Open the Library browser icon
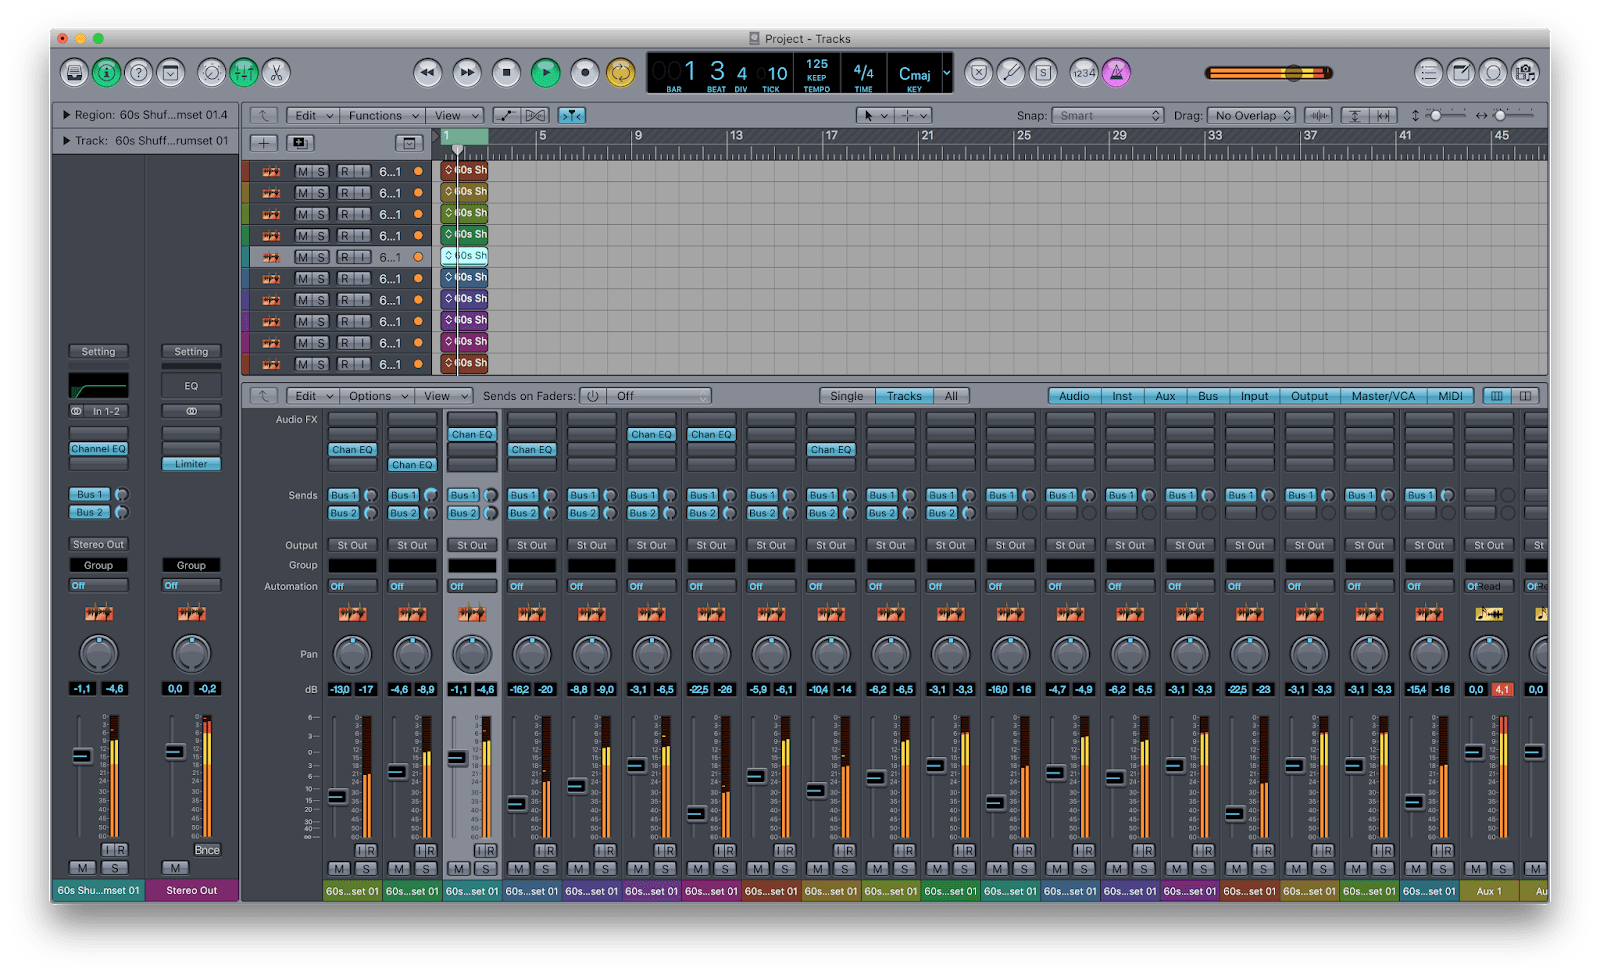This screenshot has width=1600, height=975. click(x=75, y=72)
